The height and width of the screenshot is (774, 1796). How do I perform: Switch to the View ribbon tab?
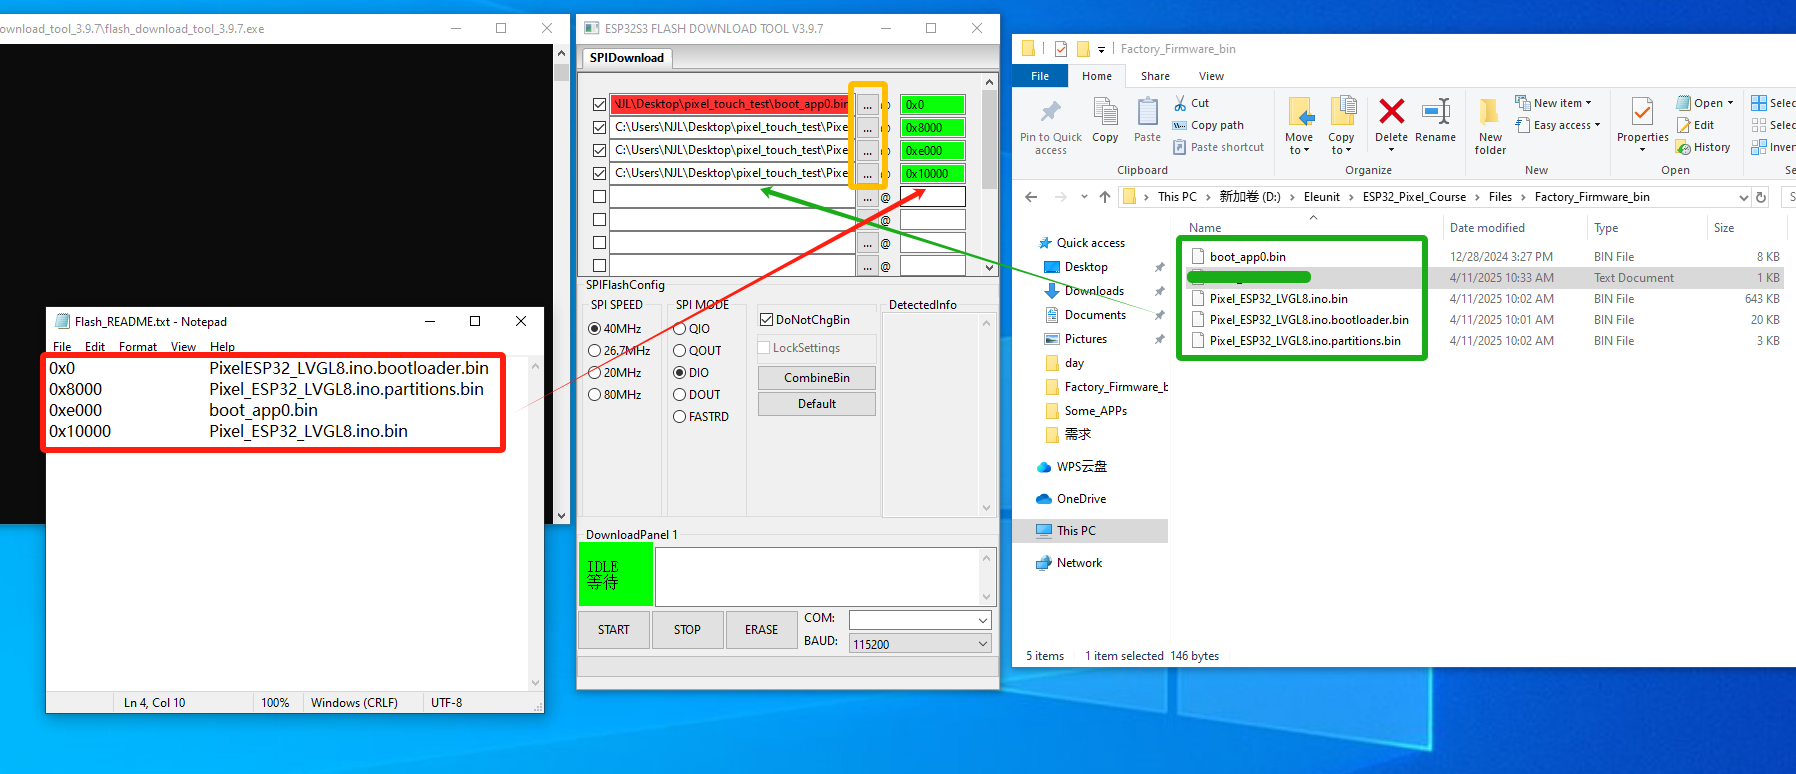click(1211, 76)
